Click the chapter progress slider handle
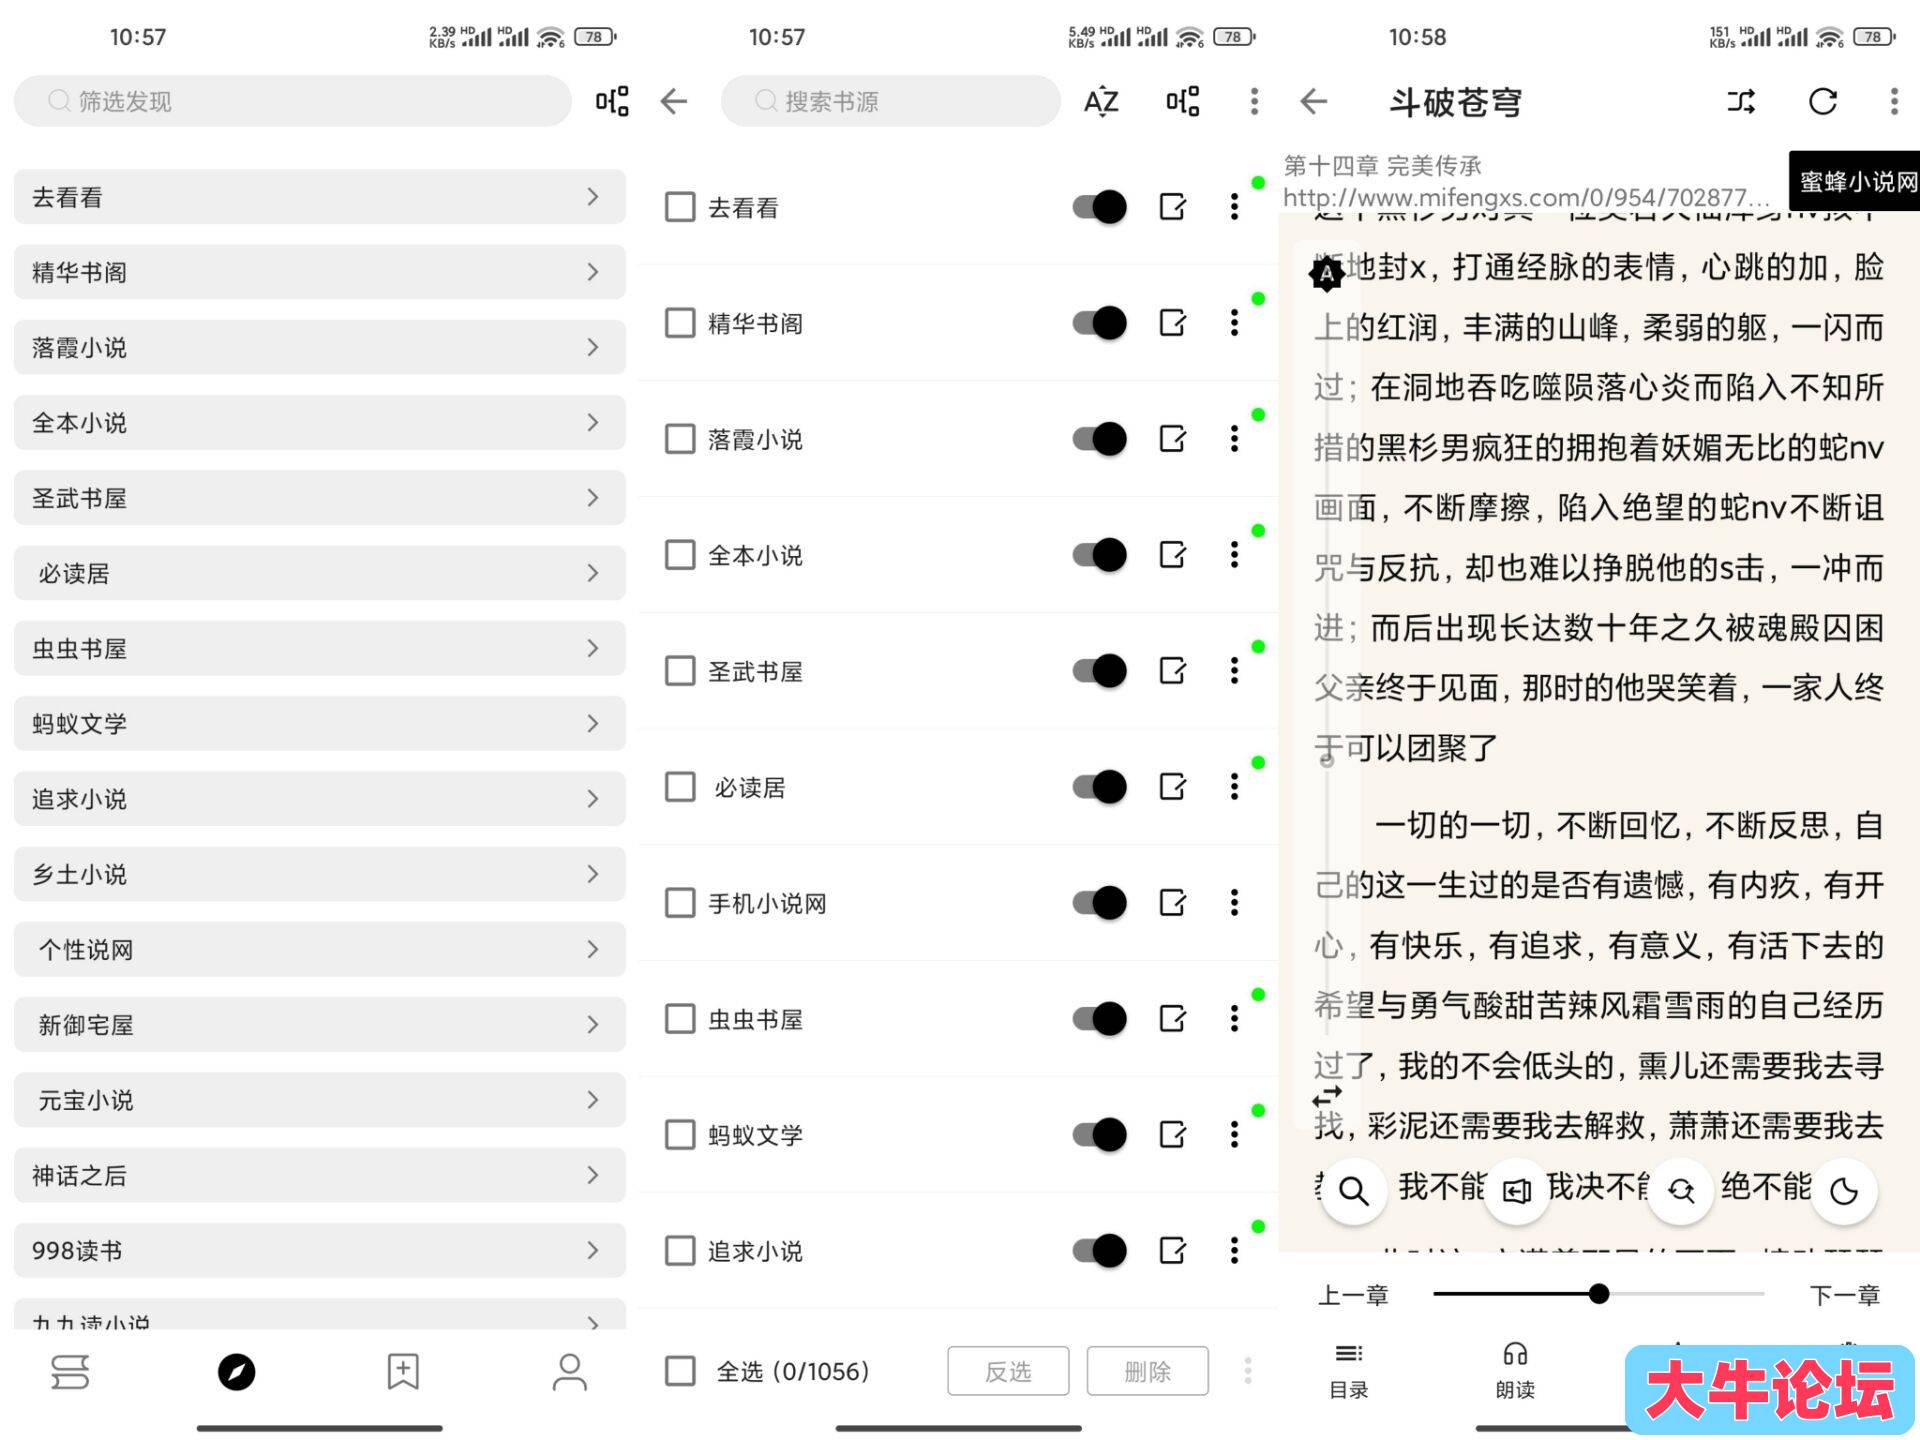This screenshot has width=1920, height=1440. [1598, 1294]
